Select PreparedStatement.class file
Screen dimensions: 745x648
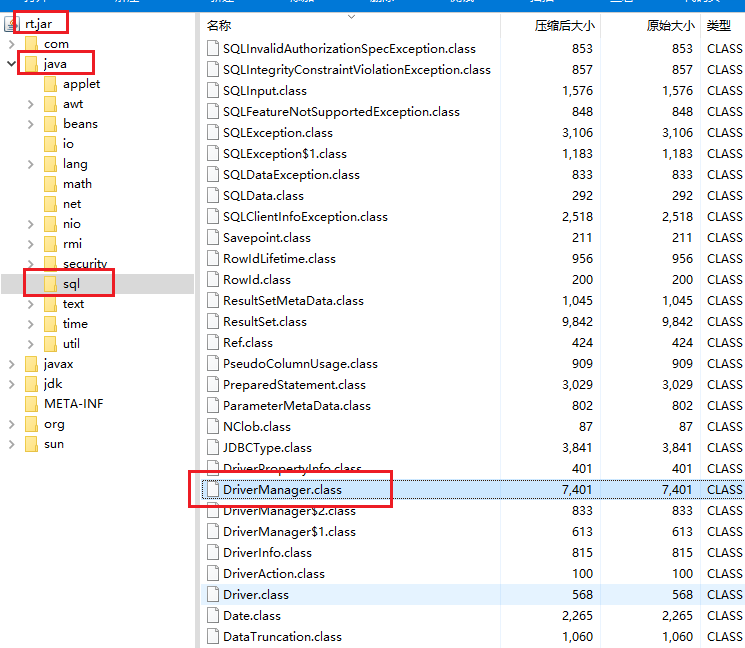tap(294, 385)
